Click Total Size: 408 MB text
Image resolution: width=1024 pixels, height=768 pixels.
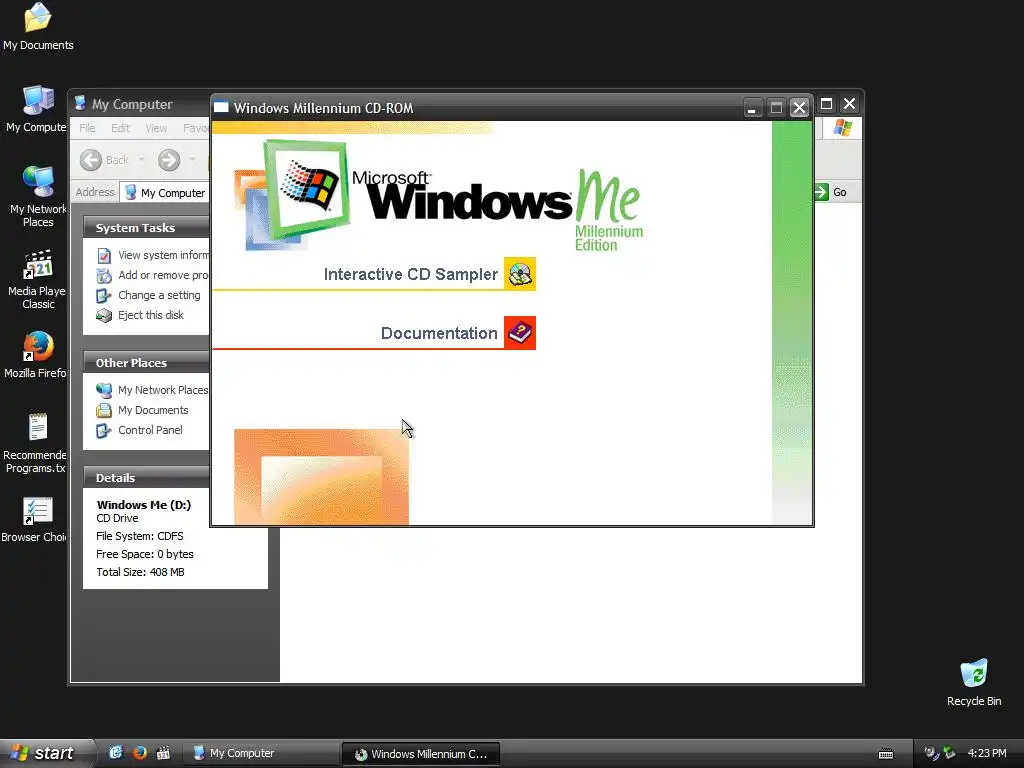click(x=140, y=572)
